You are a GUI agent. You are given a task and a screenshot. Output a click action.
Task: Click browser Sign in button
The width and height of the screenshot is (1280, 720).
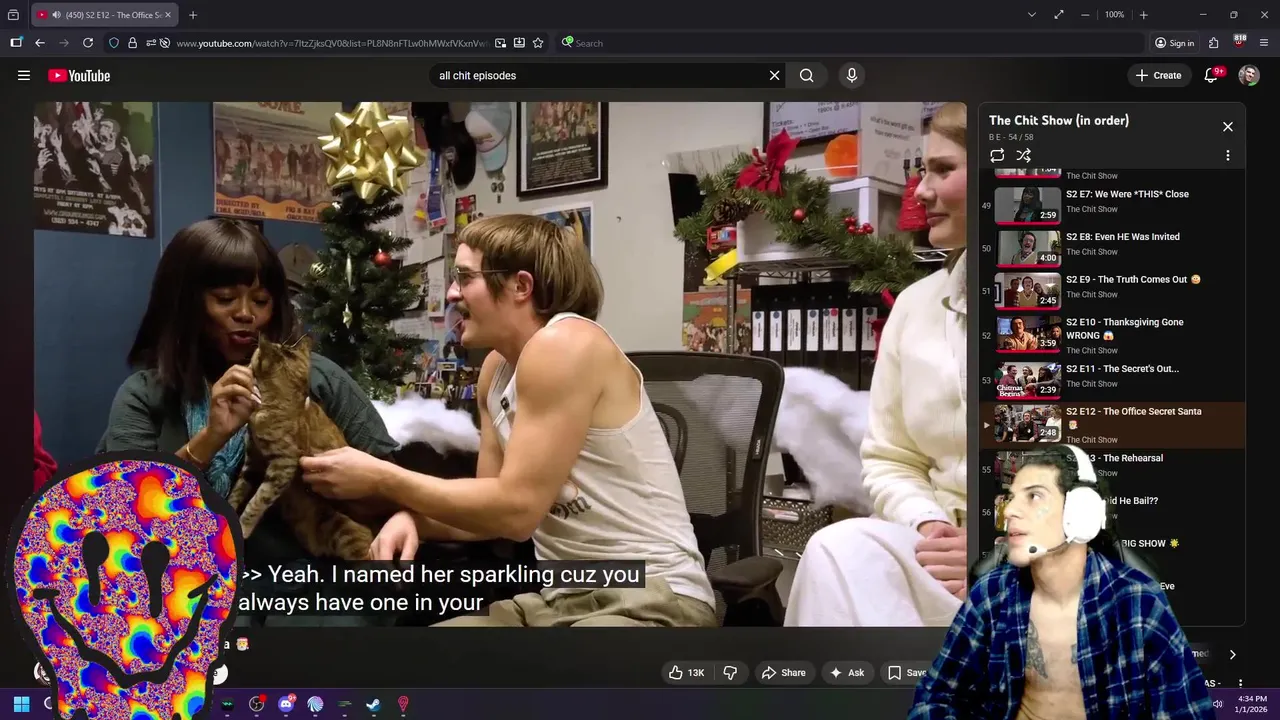coord(1174,43)
